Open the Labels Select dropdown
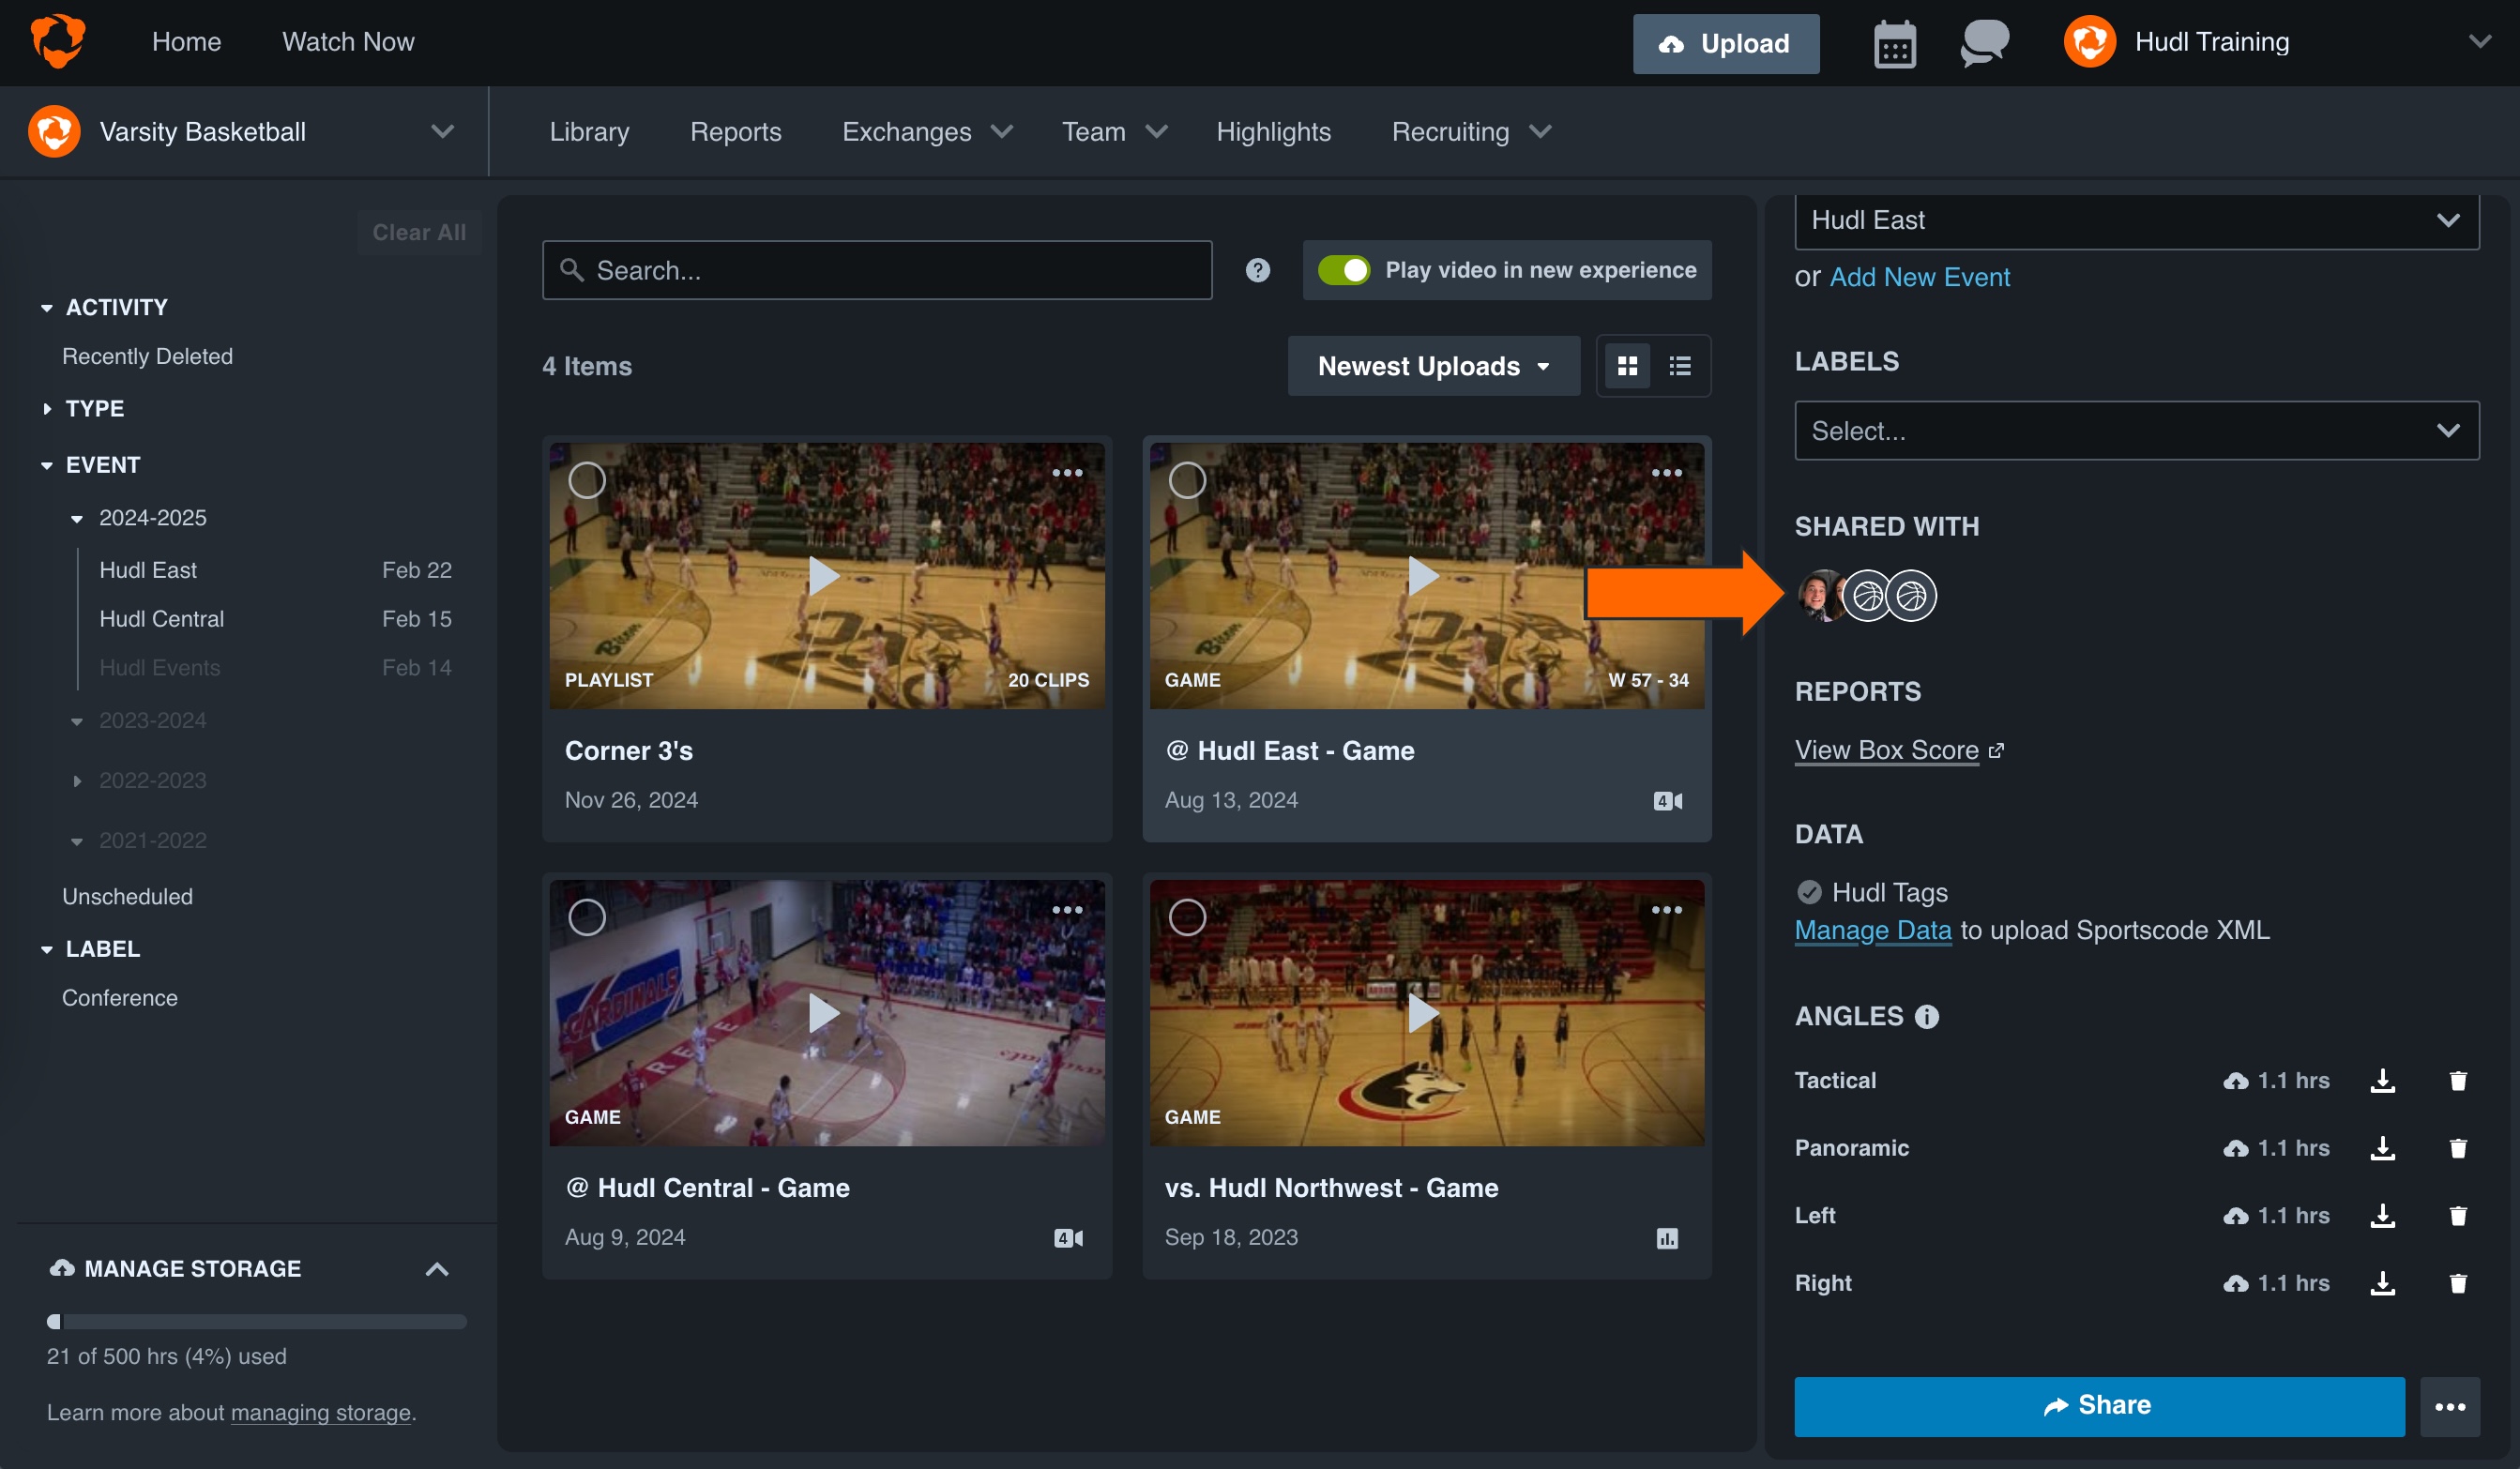Viewport: 2520px width, 1469px height. [2137, 430]
